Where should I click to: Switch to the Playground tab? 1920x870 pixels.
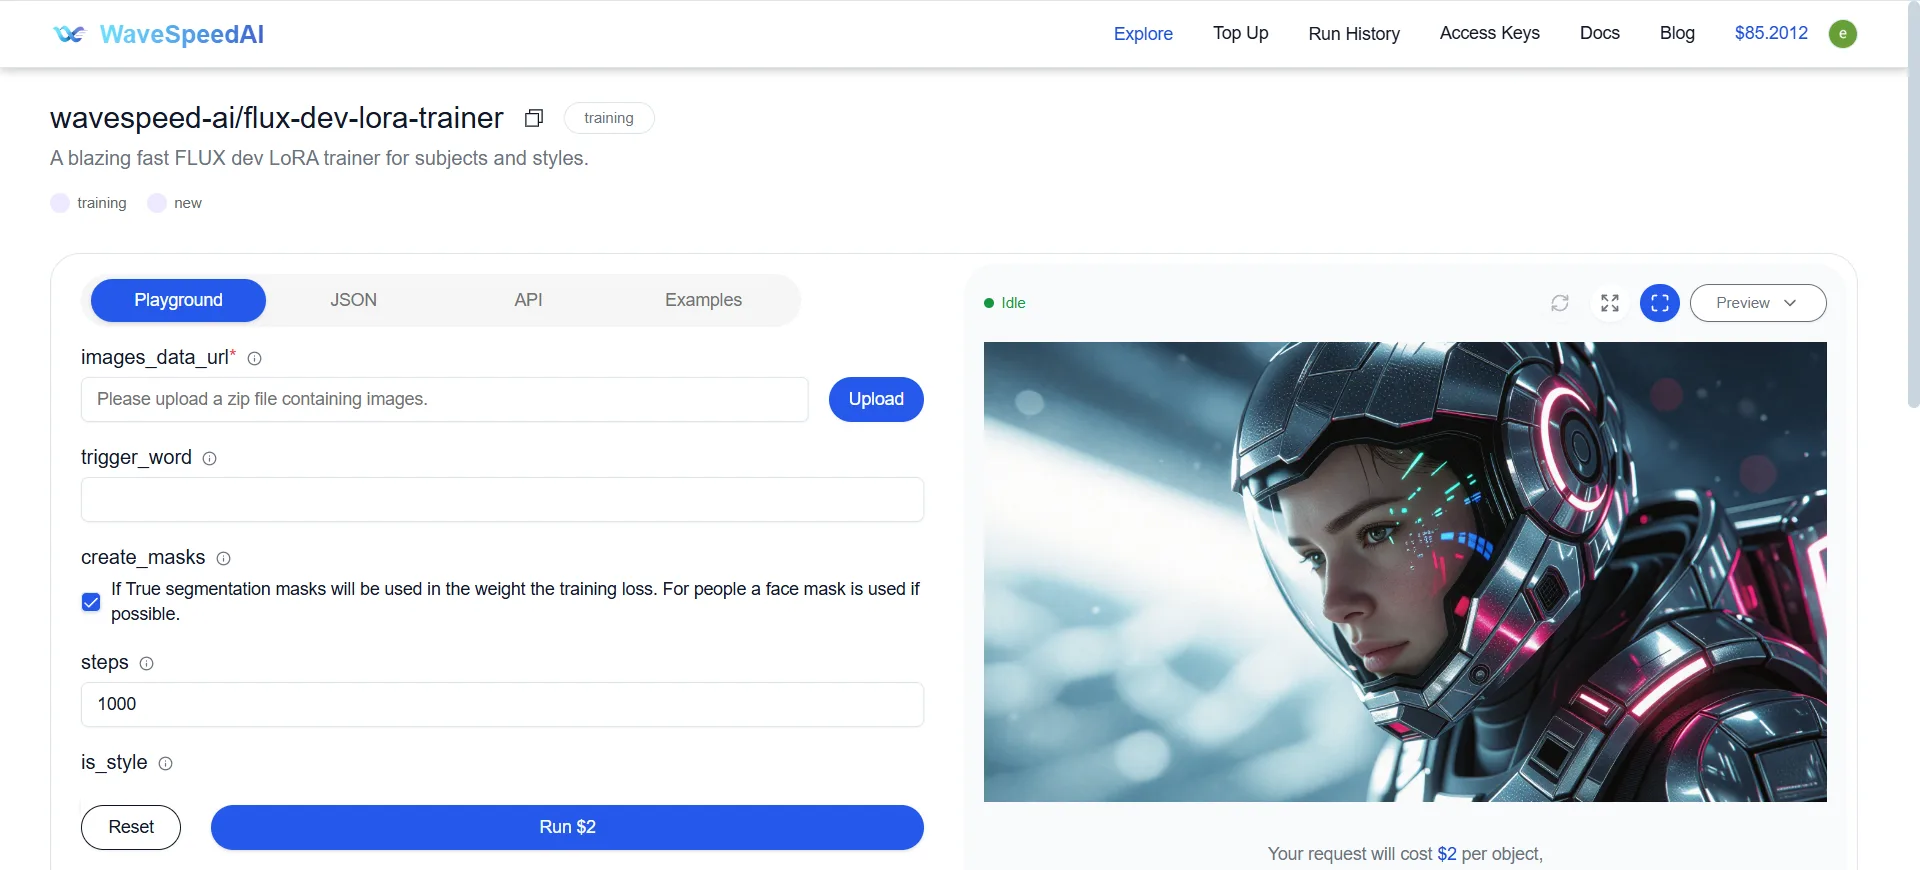[x=178, y=300]
